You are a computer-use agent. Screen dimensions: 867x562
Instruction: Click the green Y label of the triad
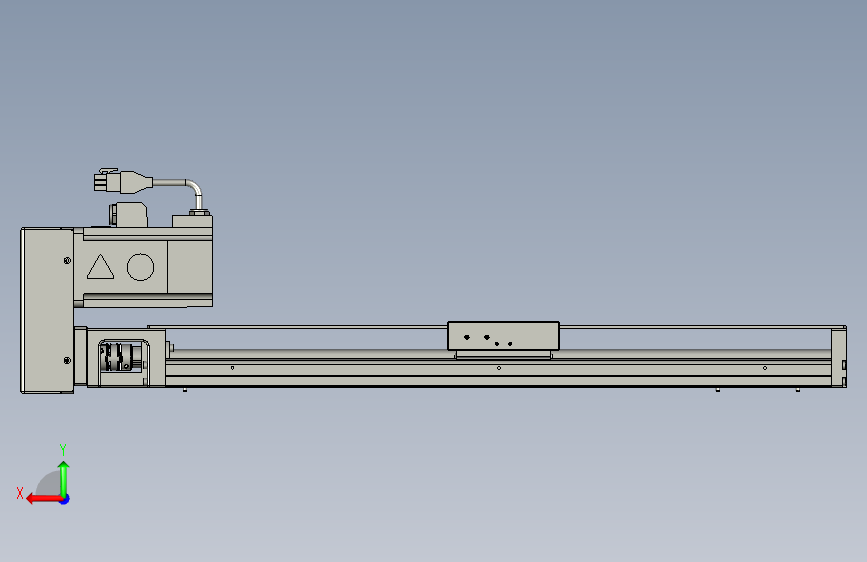coord(63,450)
